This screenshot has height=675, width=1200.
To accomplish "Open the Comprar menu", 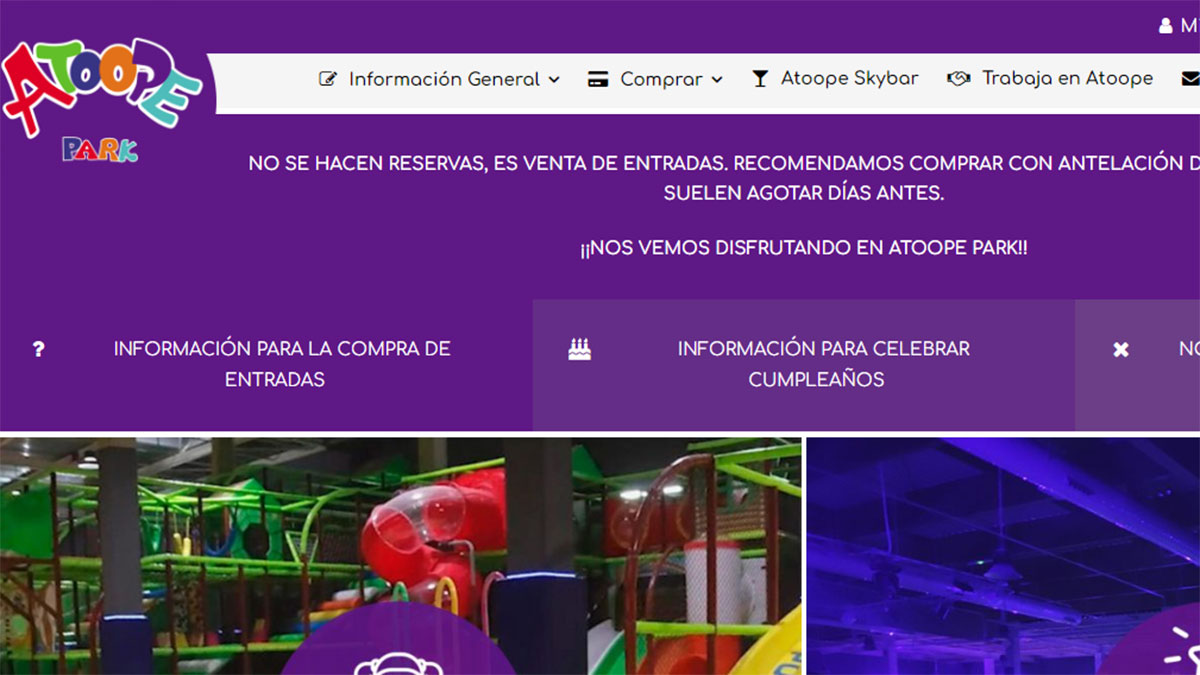I will tap(661, 79).
